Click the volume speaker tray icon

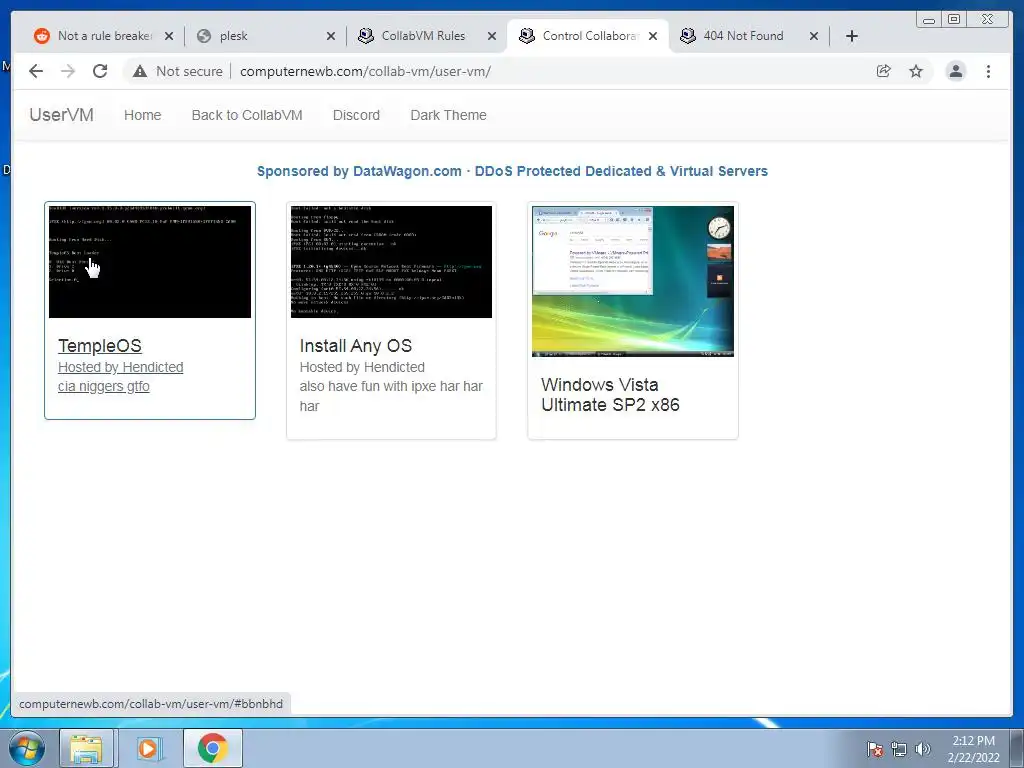click(923, 748)
